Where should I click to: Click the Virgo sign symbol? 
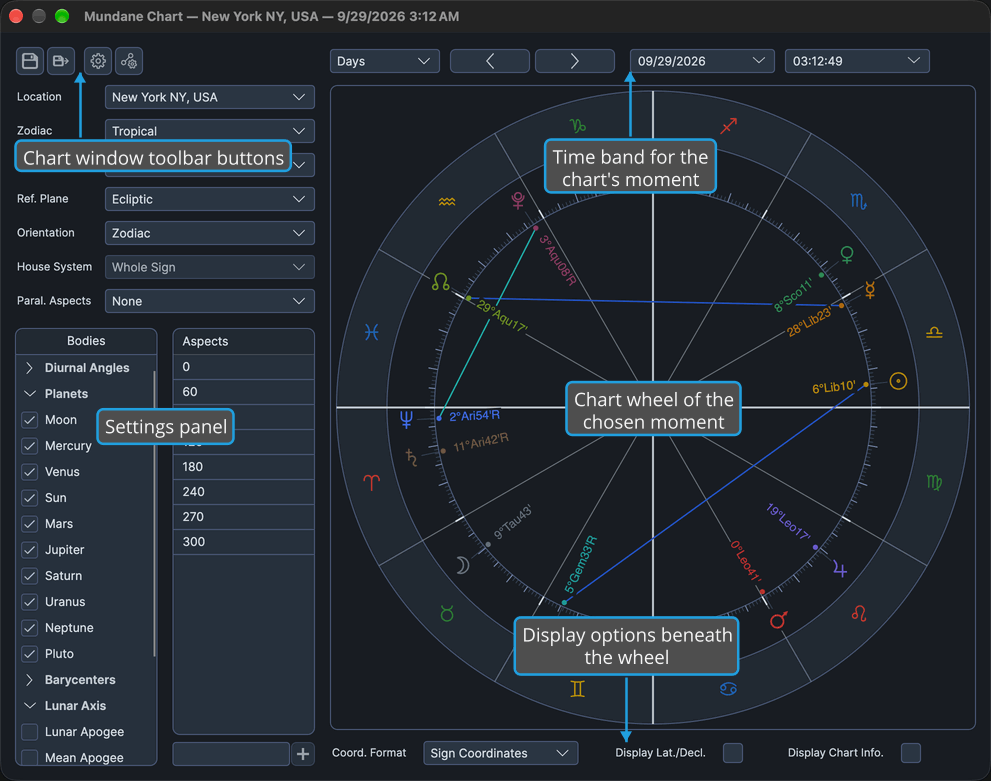pos(934,483)
